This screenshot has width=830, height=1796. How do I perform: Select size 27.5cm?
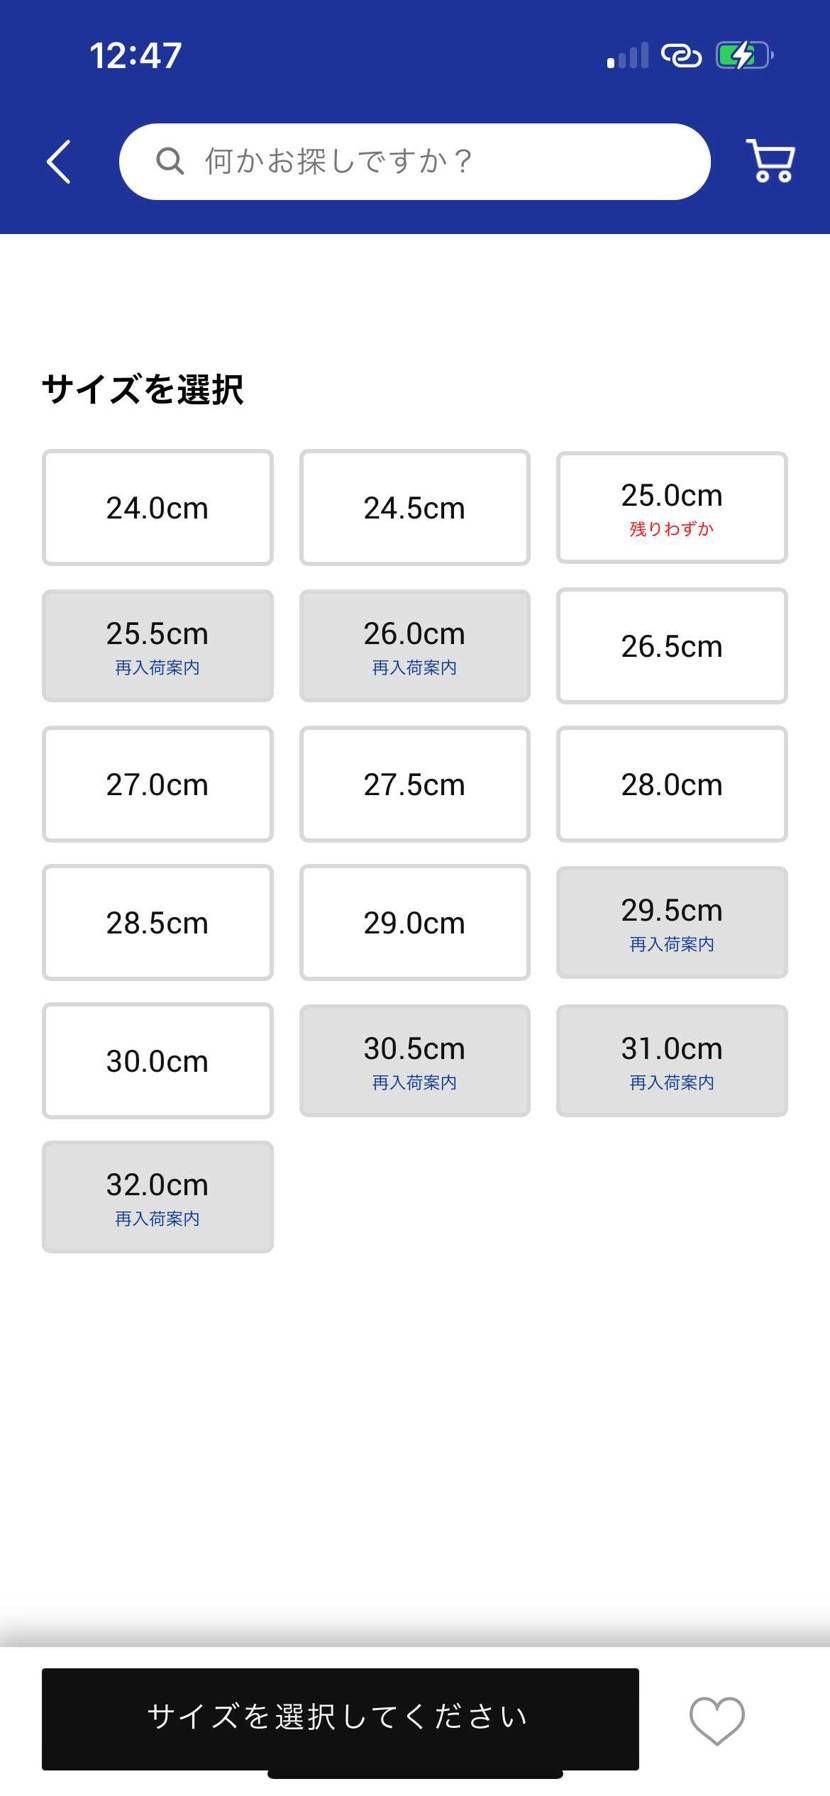[414, 784]
